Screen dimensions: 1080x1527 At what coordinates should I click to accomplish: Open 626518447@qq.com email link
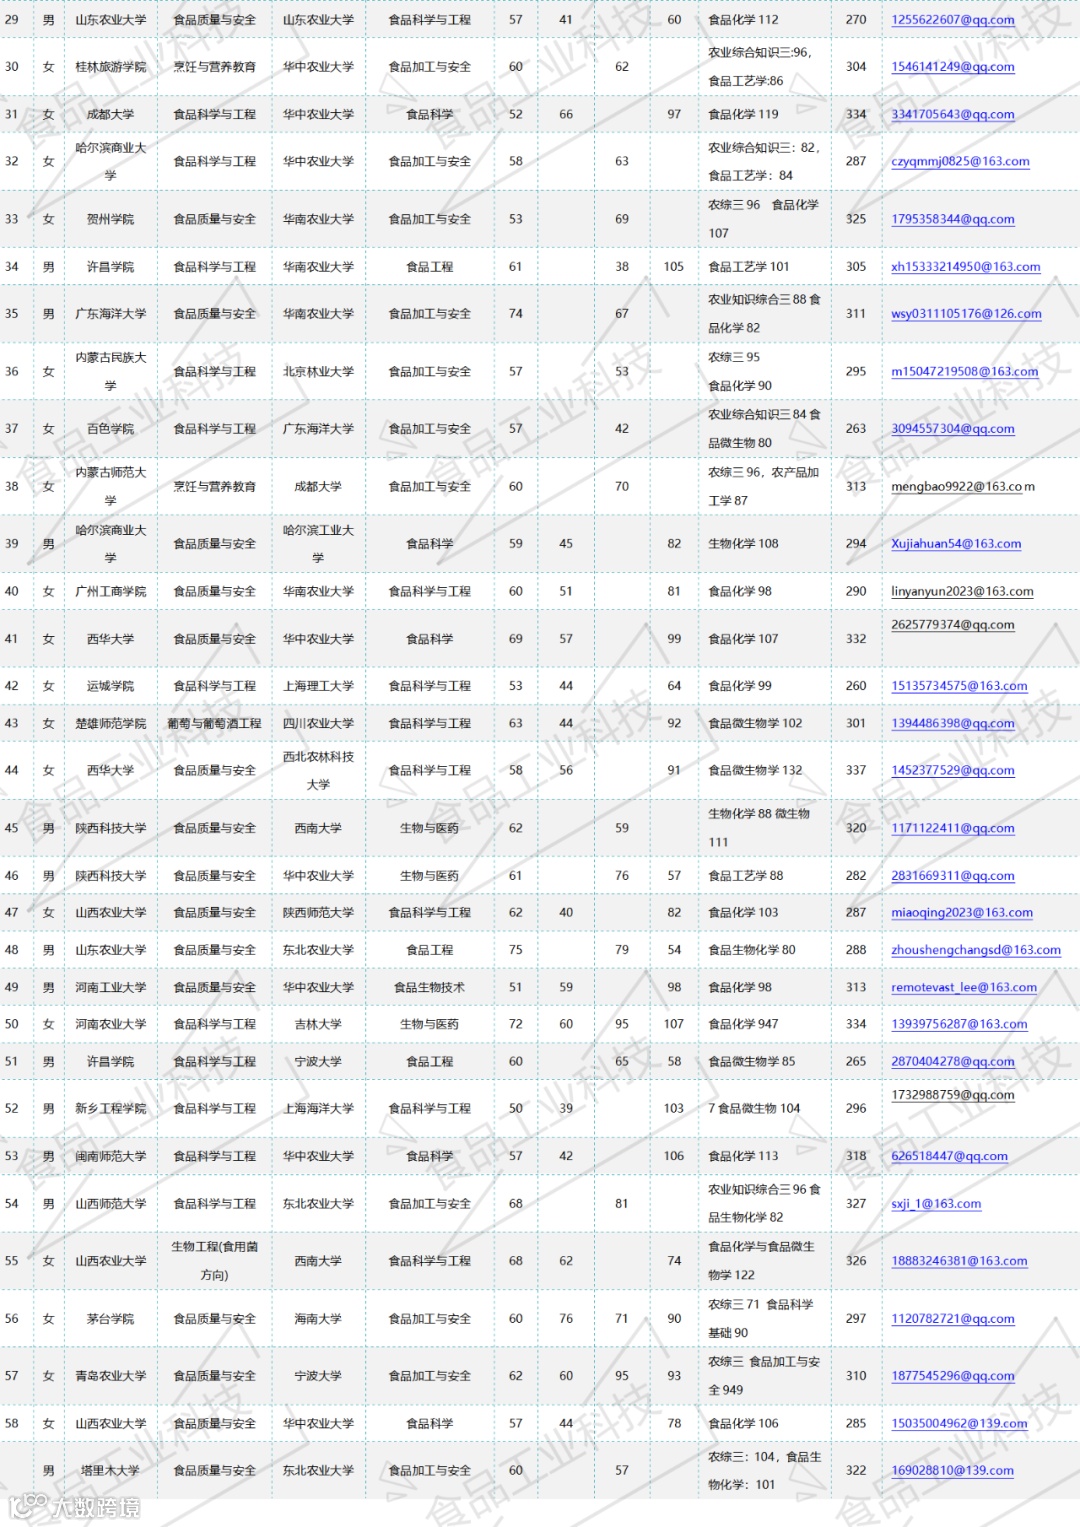point(949,1156)
